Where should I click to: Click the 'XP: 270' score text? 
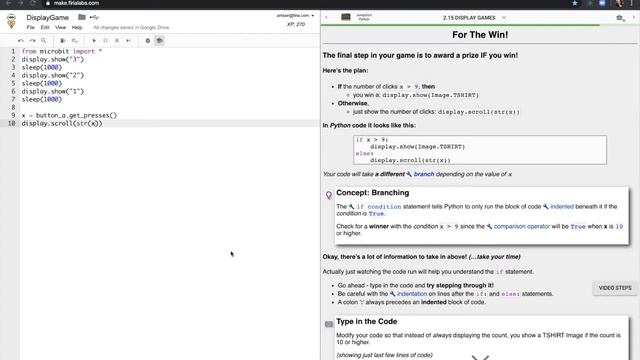pyautogui.click(x=296, y=24)
